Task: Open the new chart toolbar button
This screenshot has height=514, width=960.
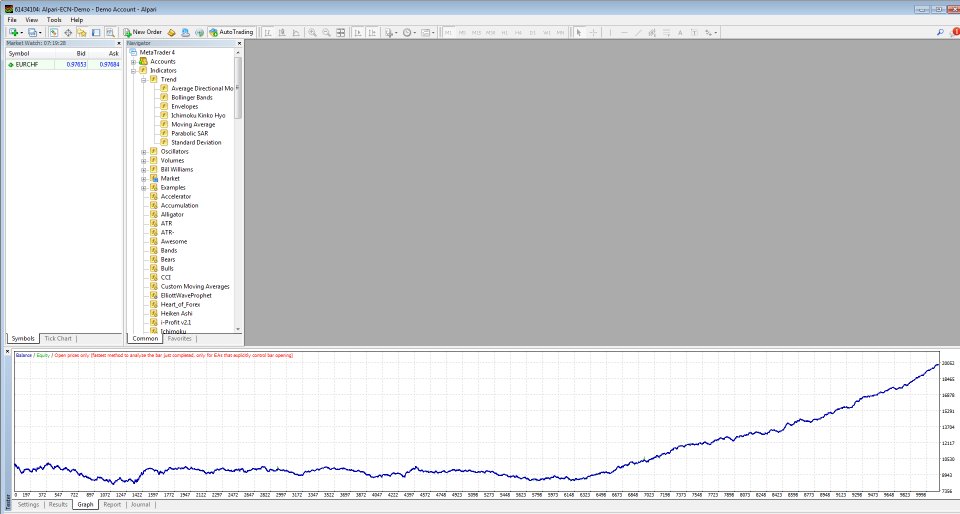Action: [x=14, y=32]
